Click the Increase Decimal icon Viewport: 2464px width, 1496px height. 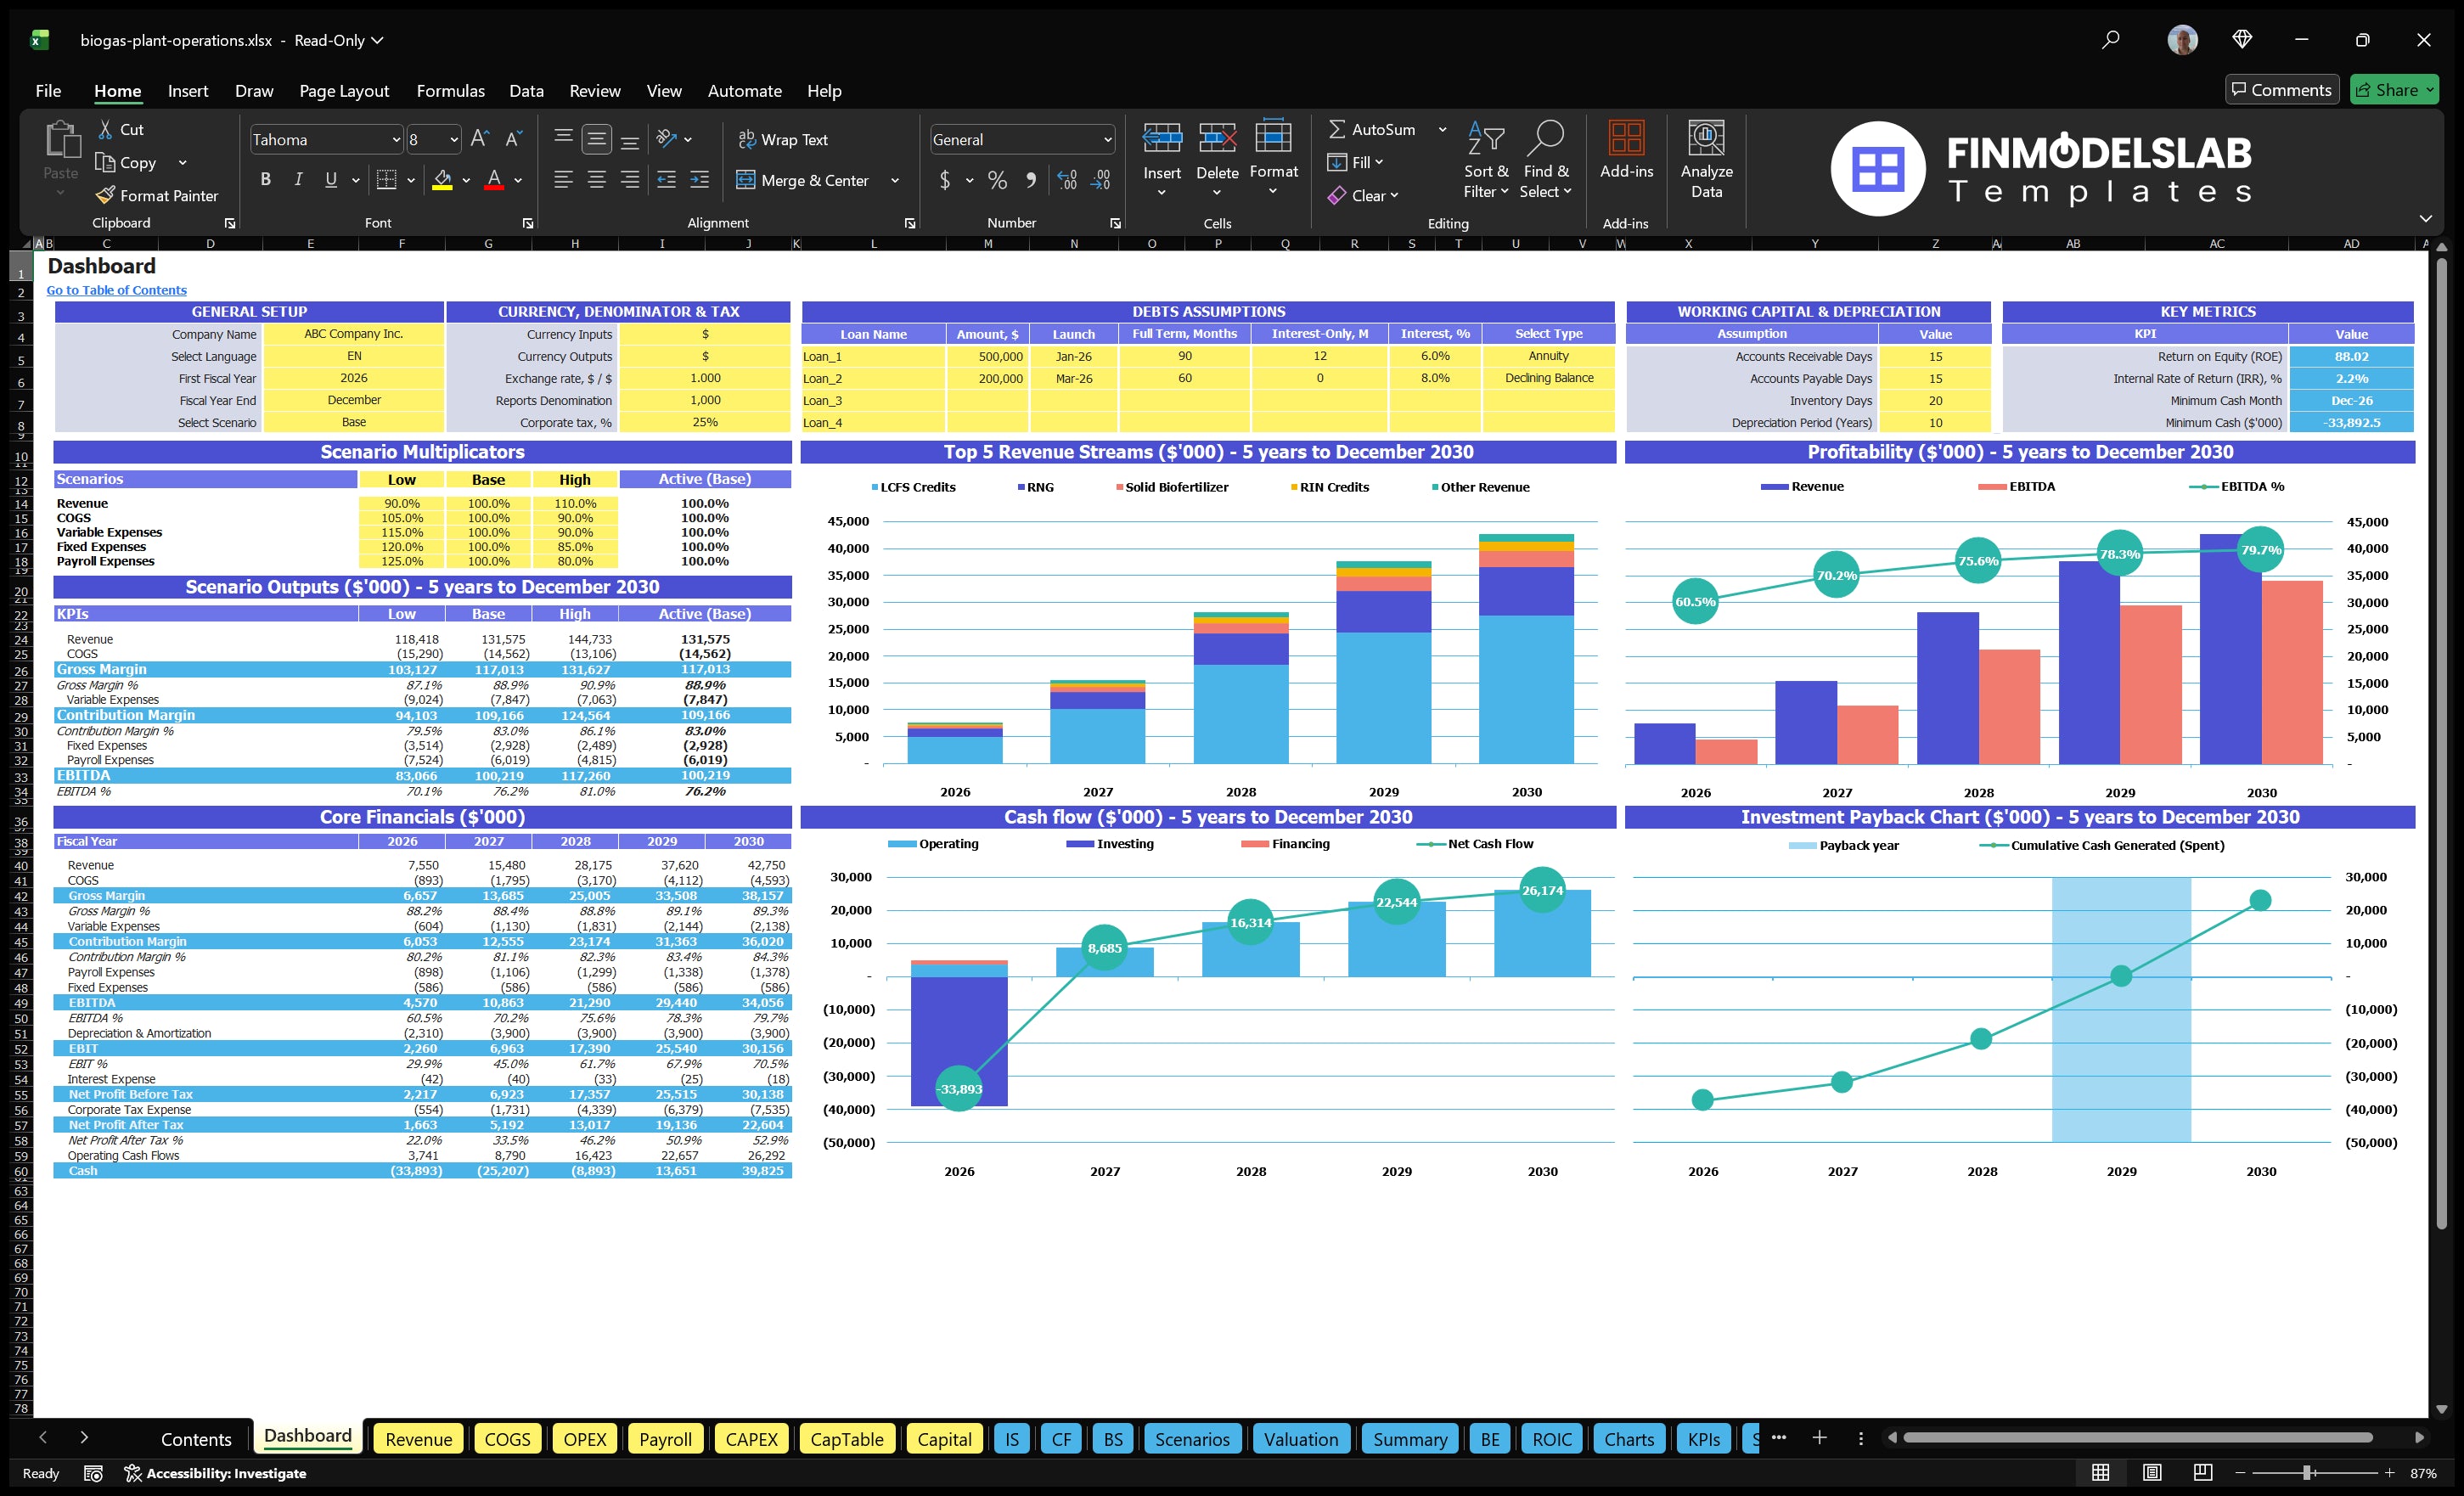click(1066, 181)
